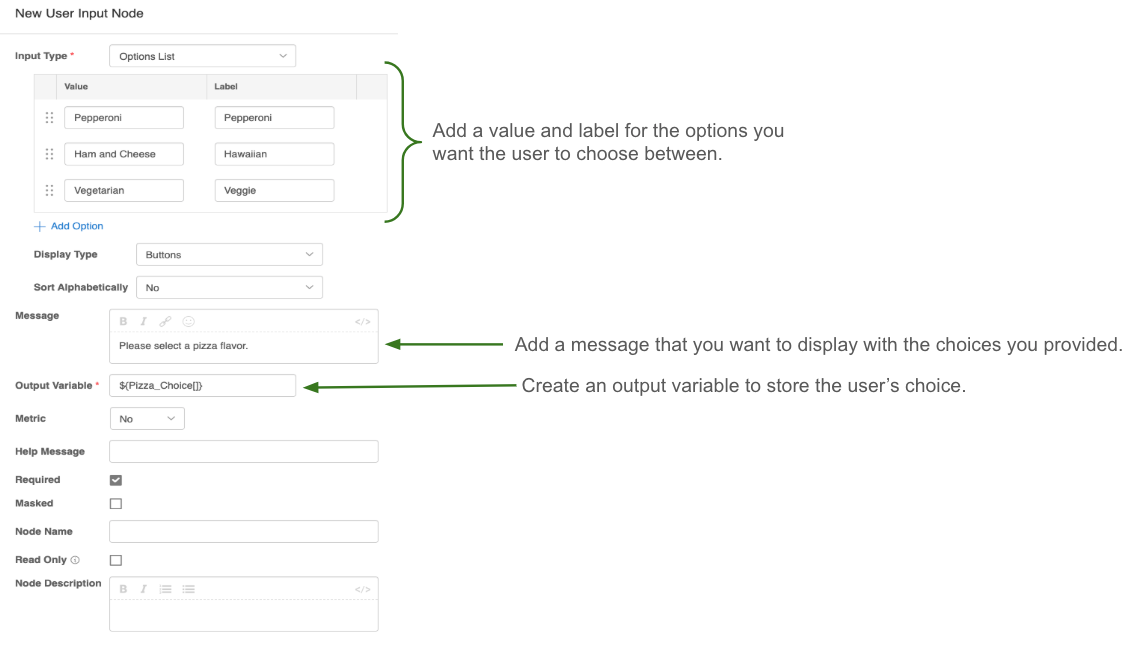Open the Input Type dropdown
Viewport: 1131px width, 645px height.
tap(202, 56)
